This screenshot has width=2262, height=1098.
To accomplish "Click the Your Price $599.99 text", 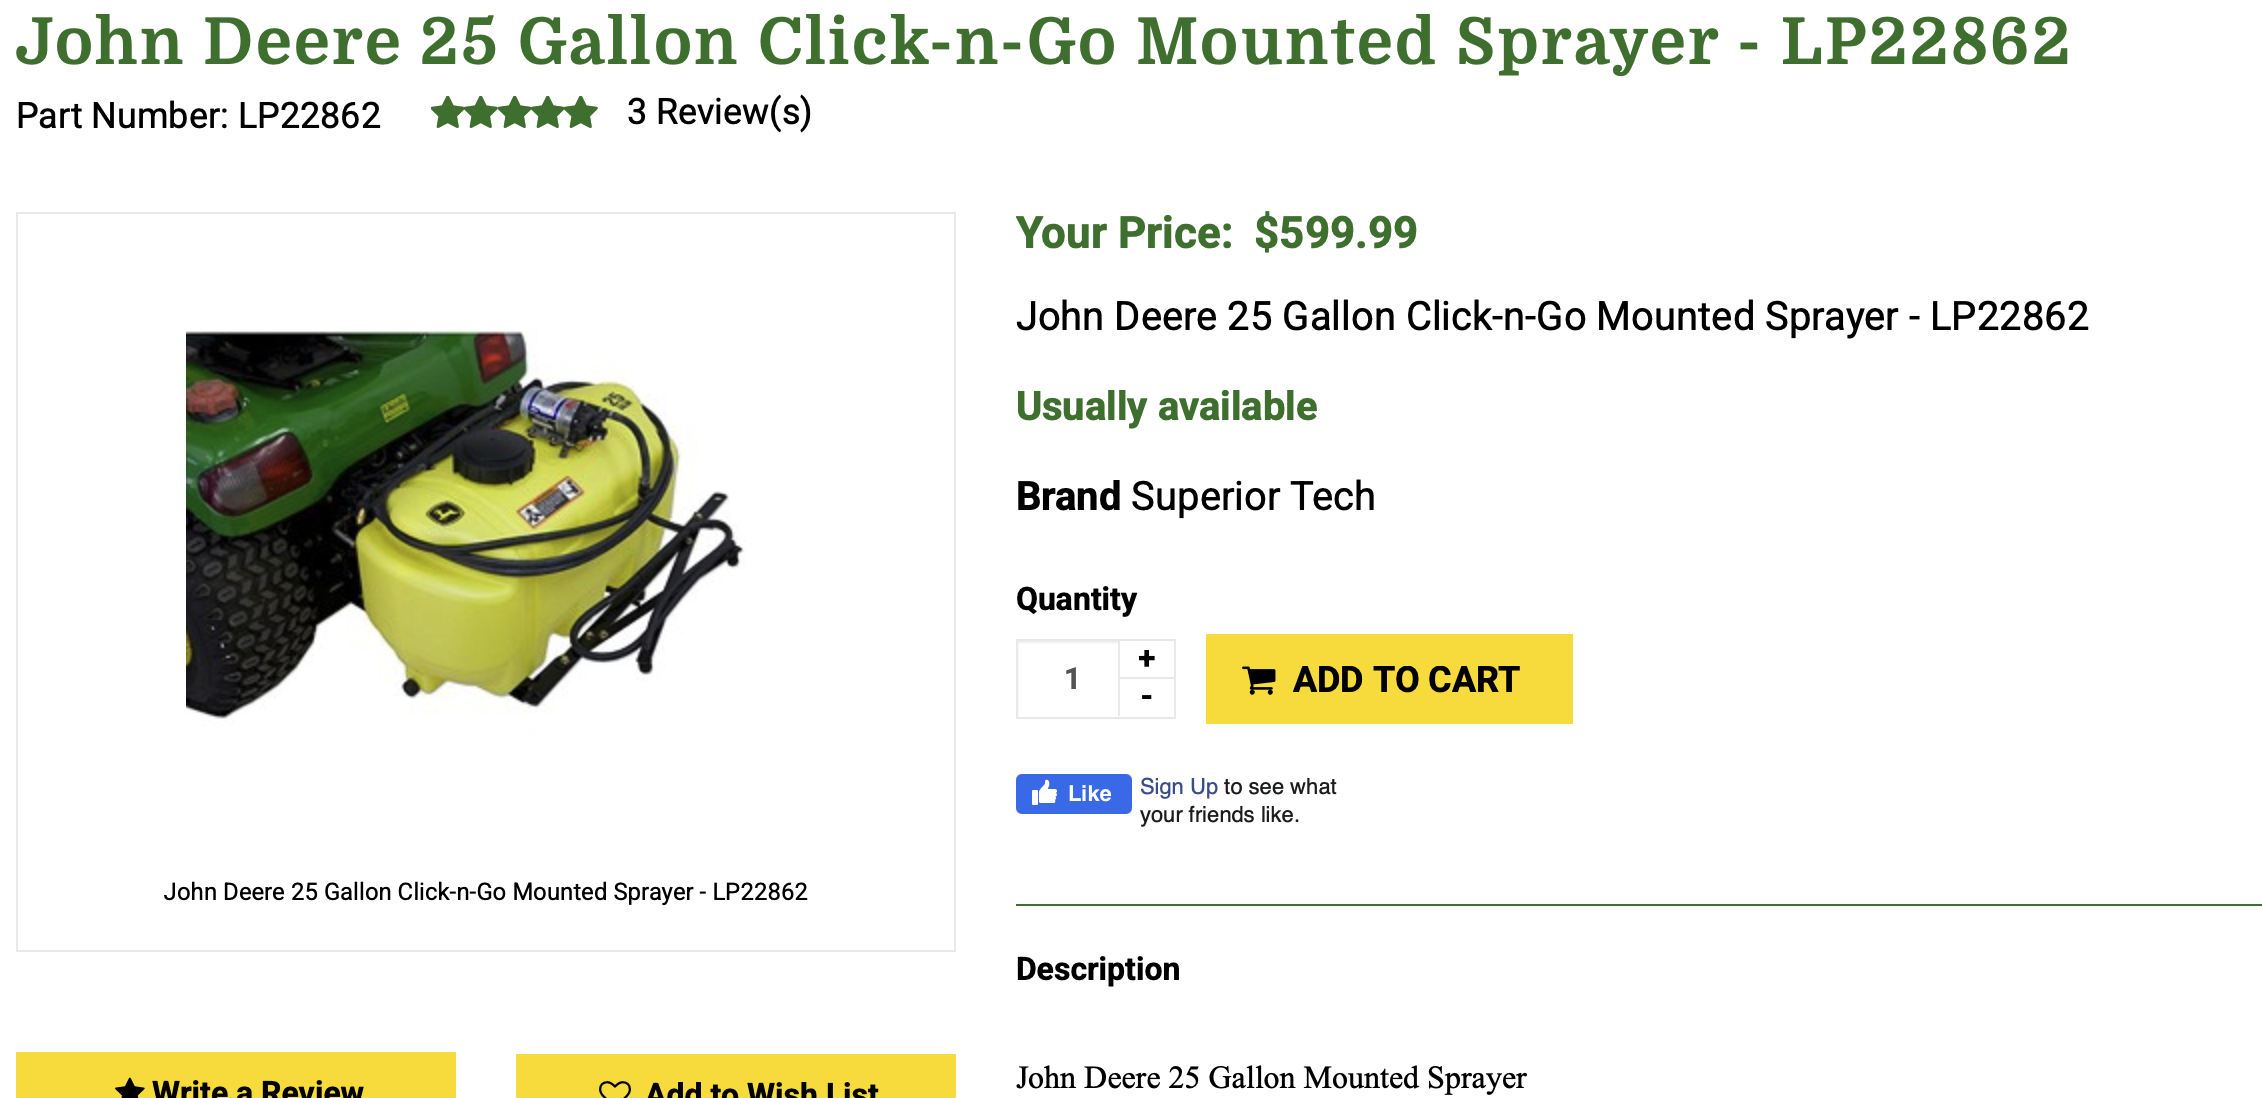I will tap(1216, 233).
